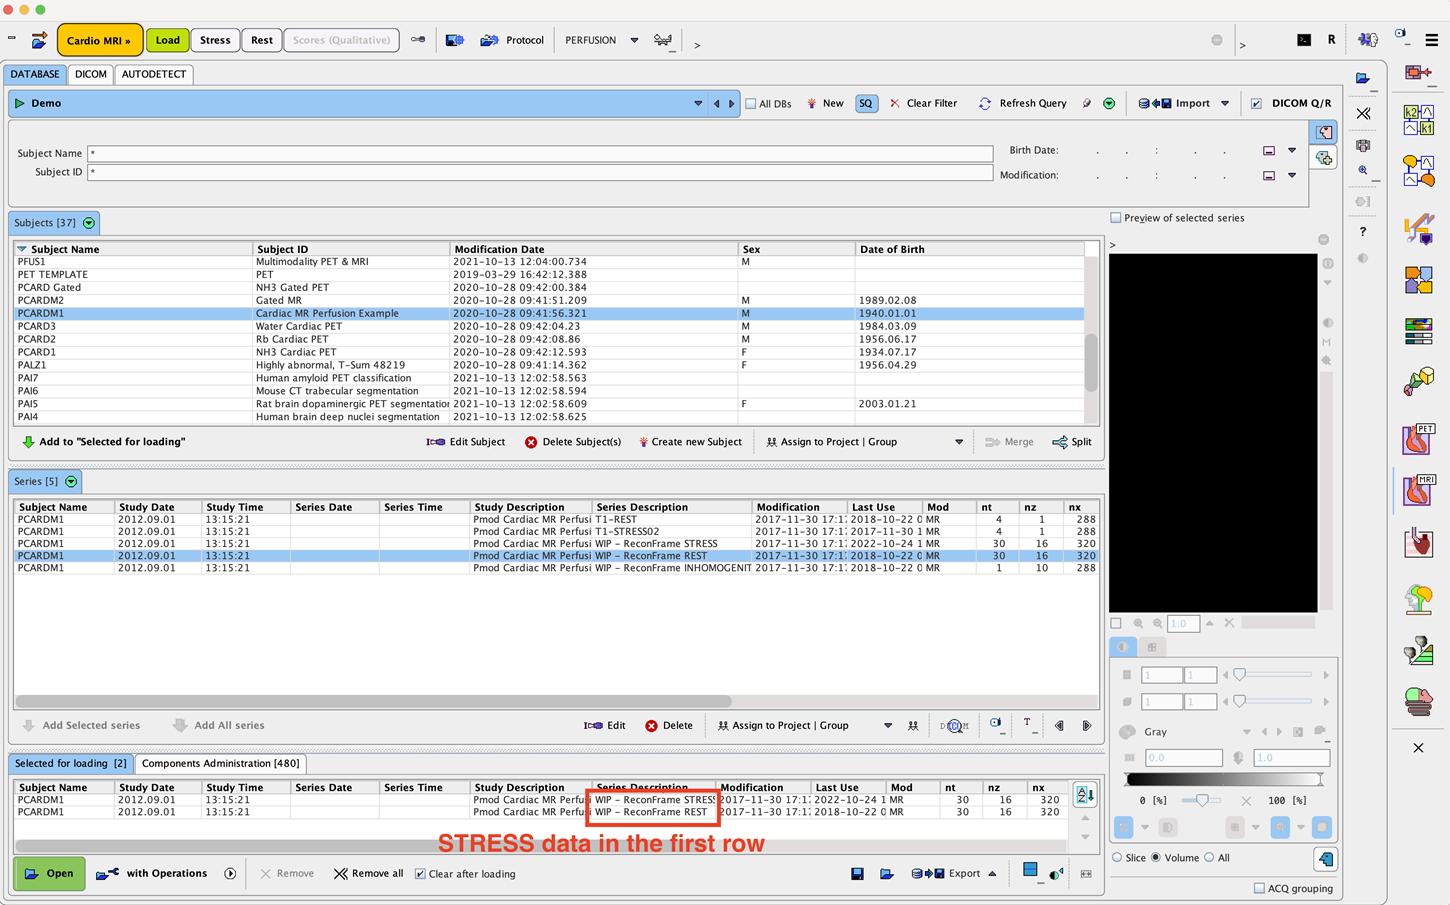
Task: Click the heart with tube tool icon
Action: pos(1418,543)
